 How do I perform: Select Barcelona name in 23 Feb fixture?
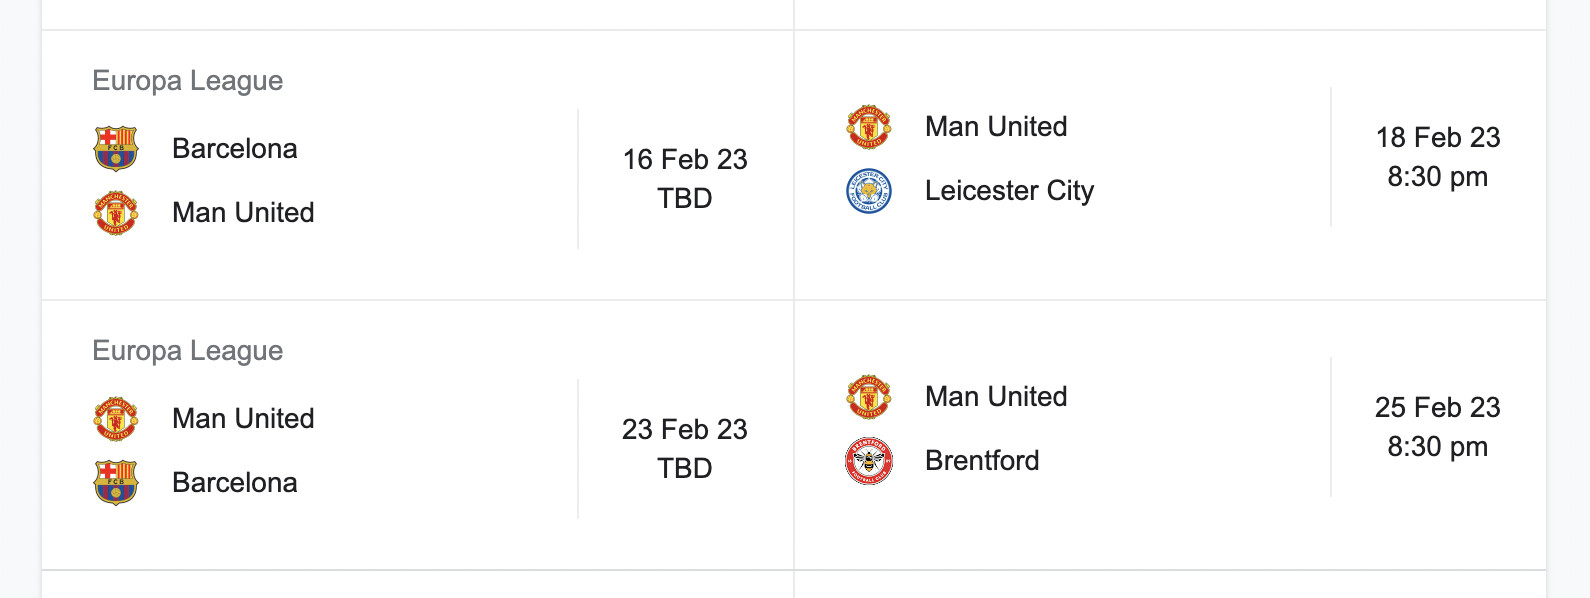[235, 483]
